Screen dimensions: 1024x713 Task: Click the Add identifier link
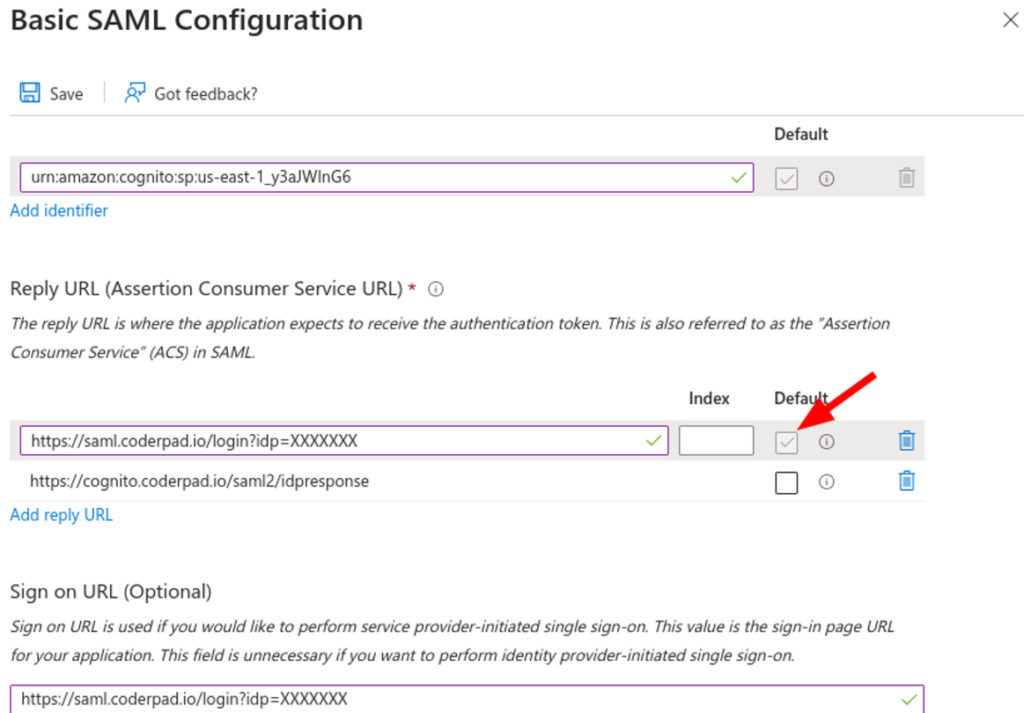click(58, 211)
